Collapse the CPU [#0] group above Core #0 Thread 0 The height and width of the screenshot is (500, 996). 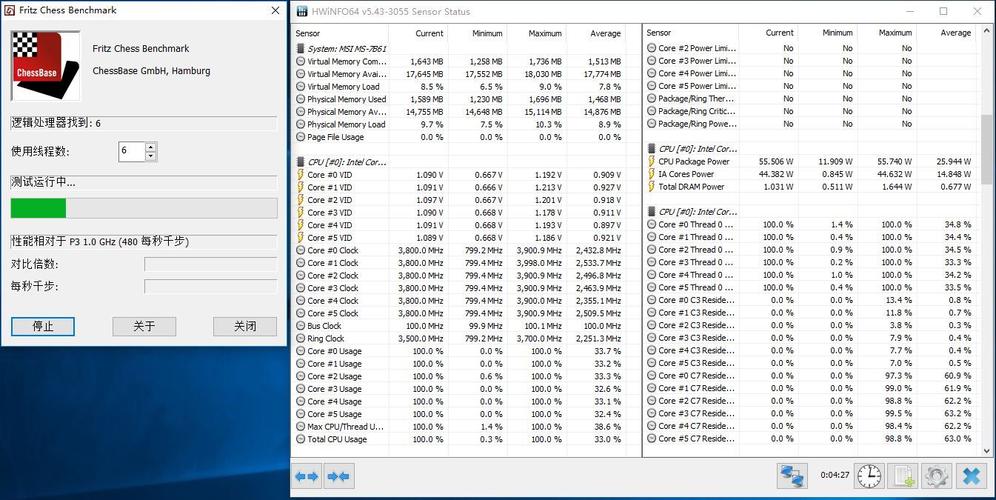click(692, 212)
